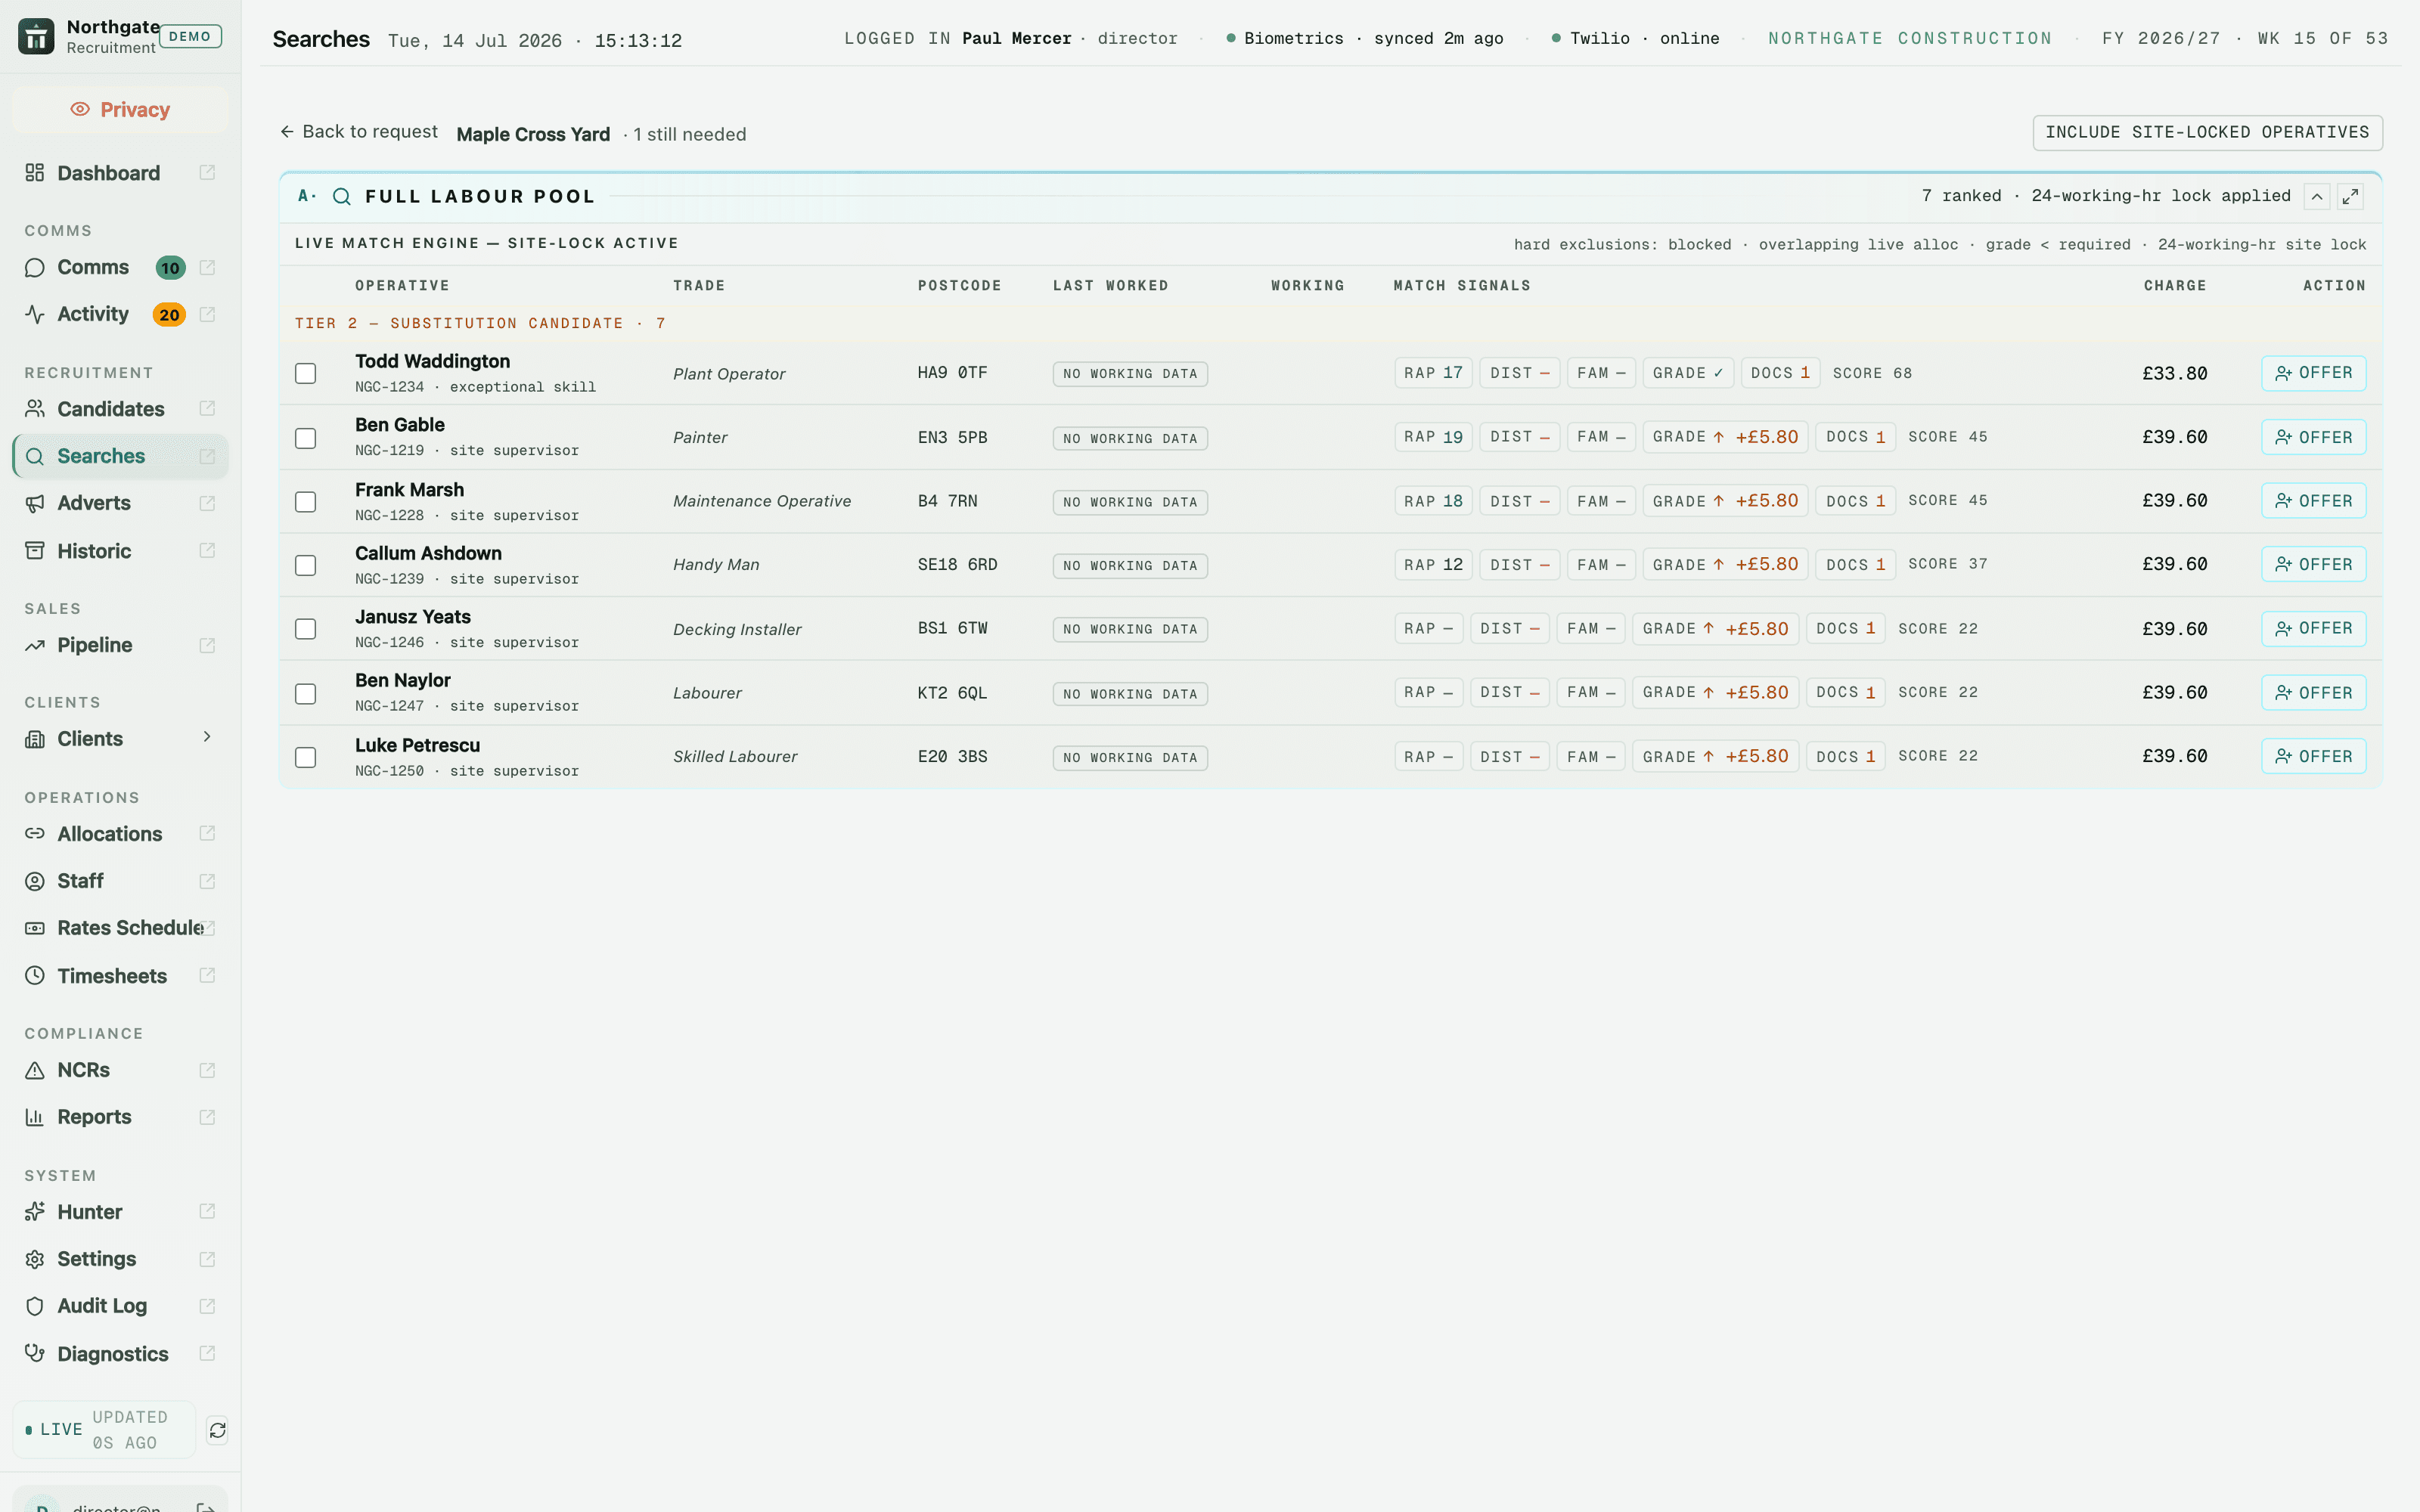Offer job to Ben Naylor

[2313, 692]
